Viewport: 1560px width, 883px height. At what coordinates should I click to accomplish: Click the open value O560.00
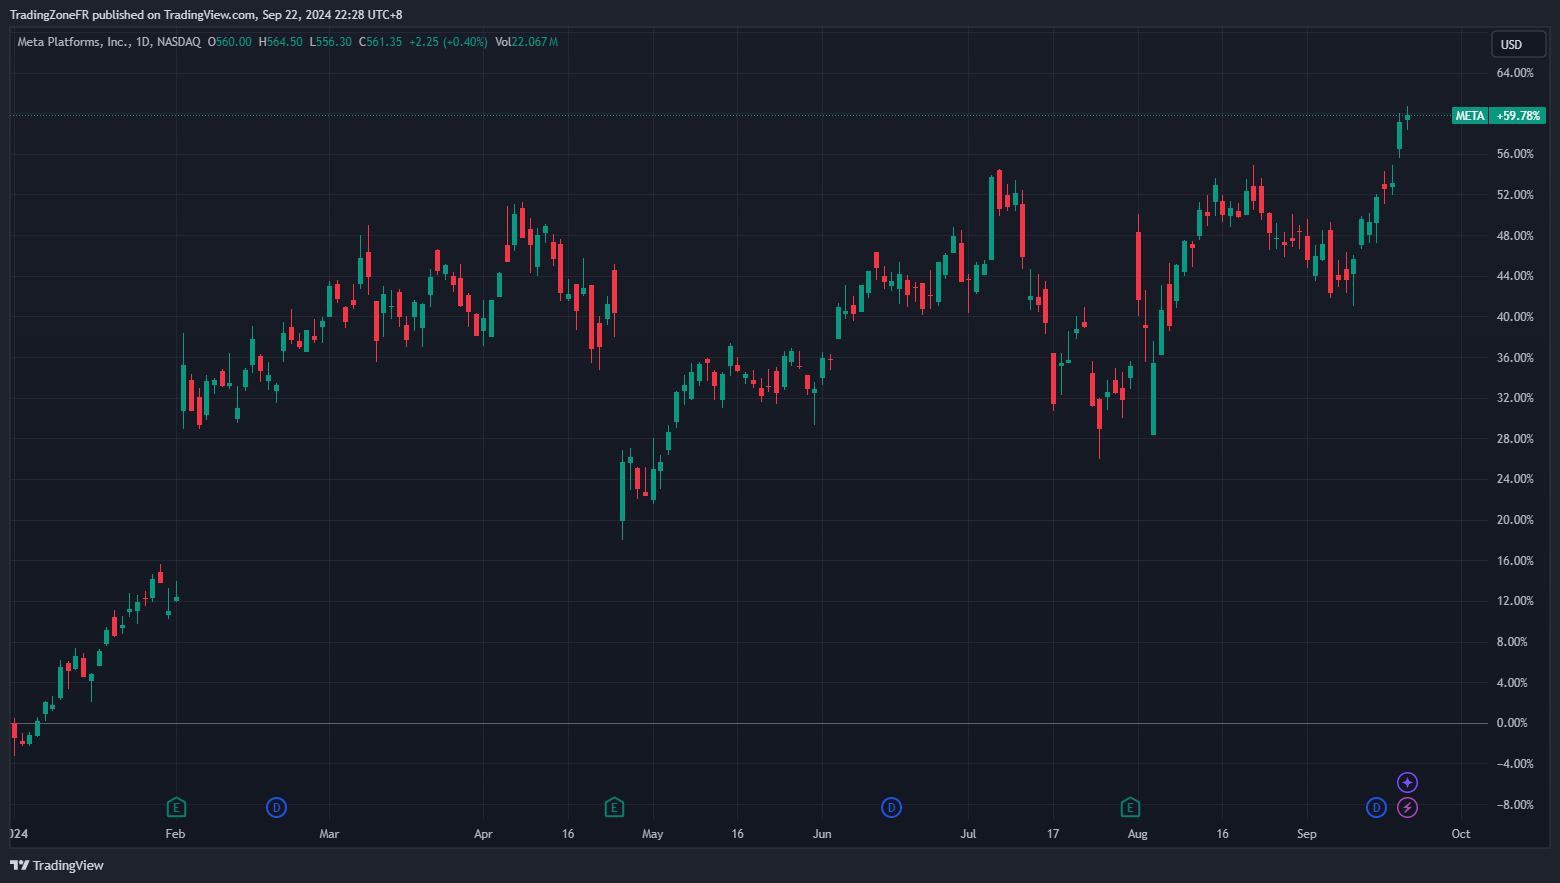pyautogui.click(x=230, y=42)
